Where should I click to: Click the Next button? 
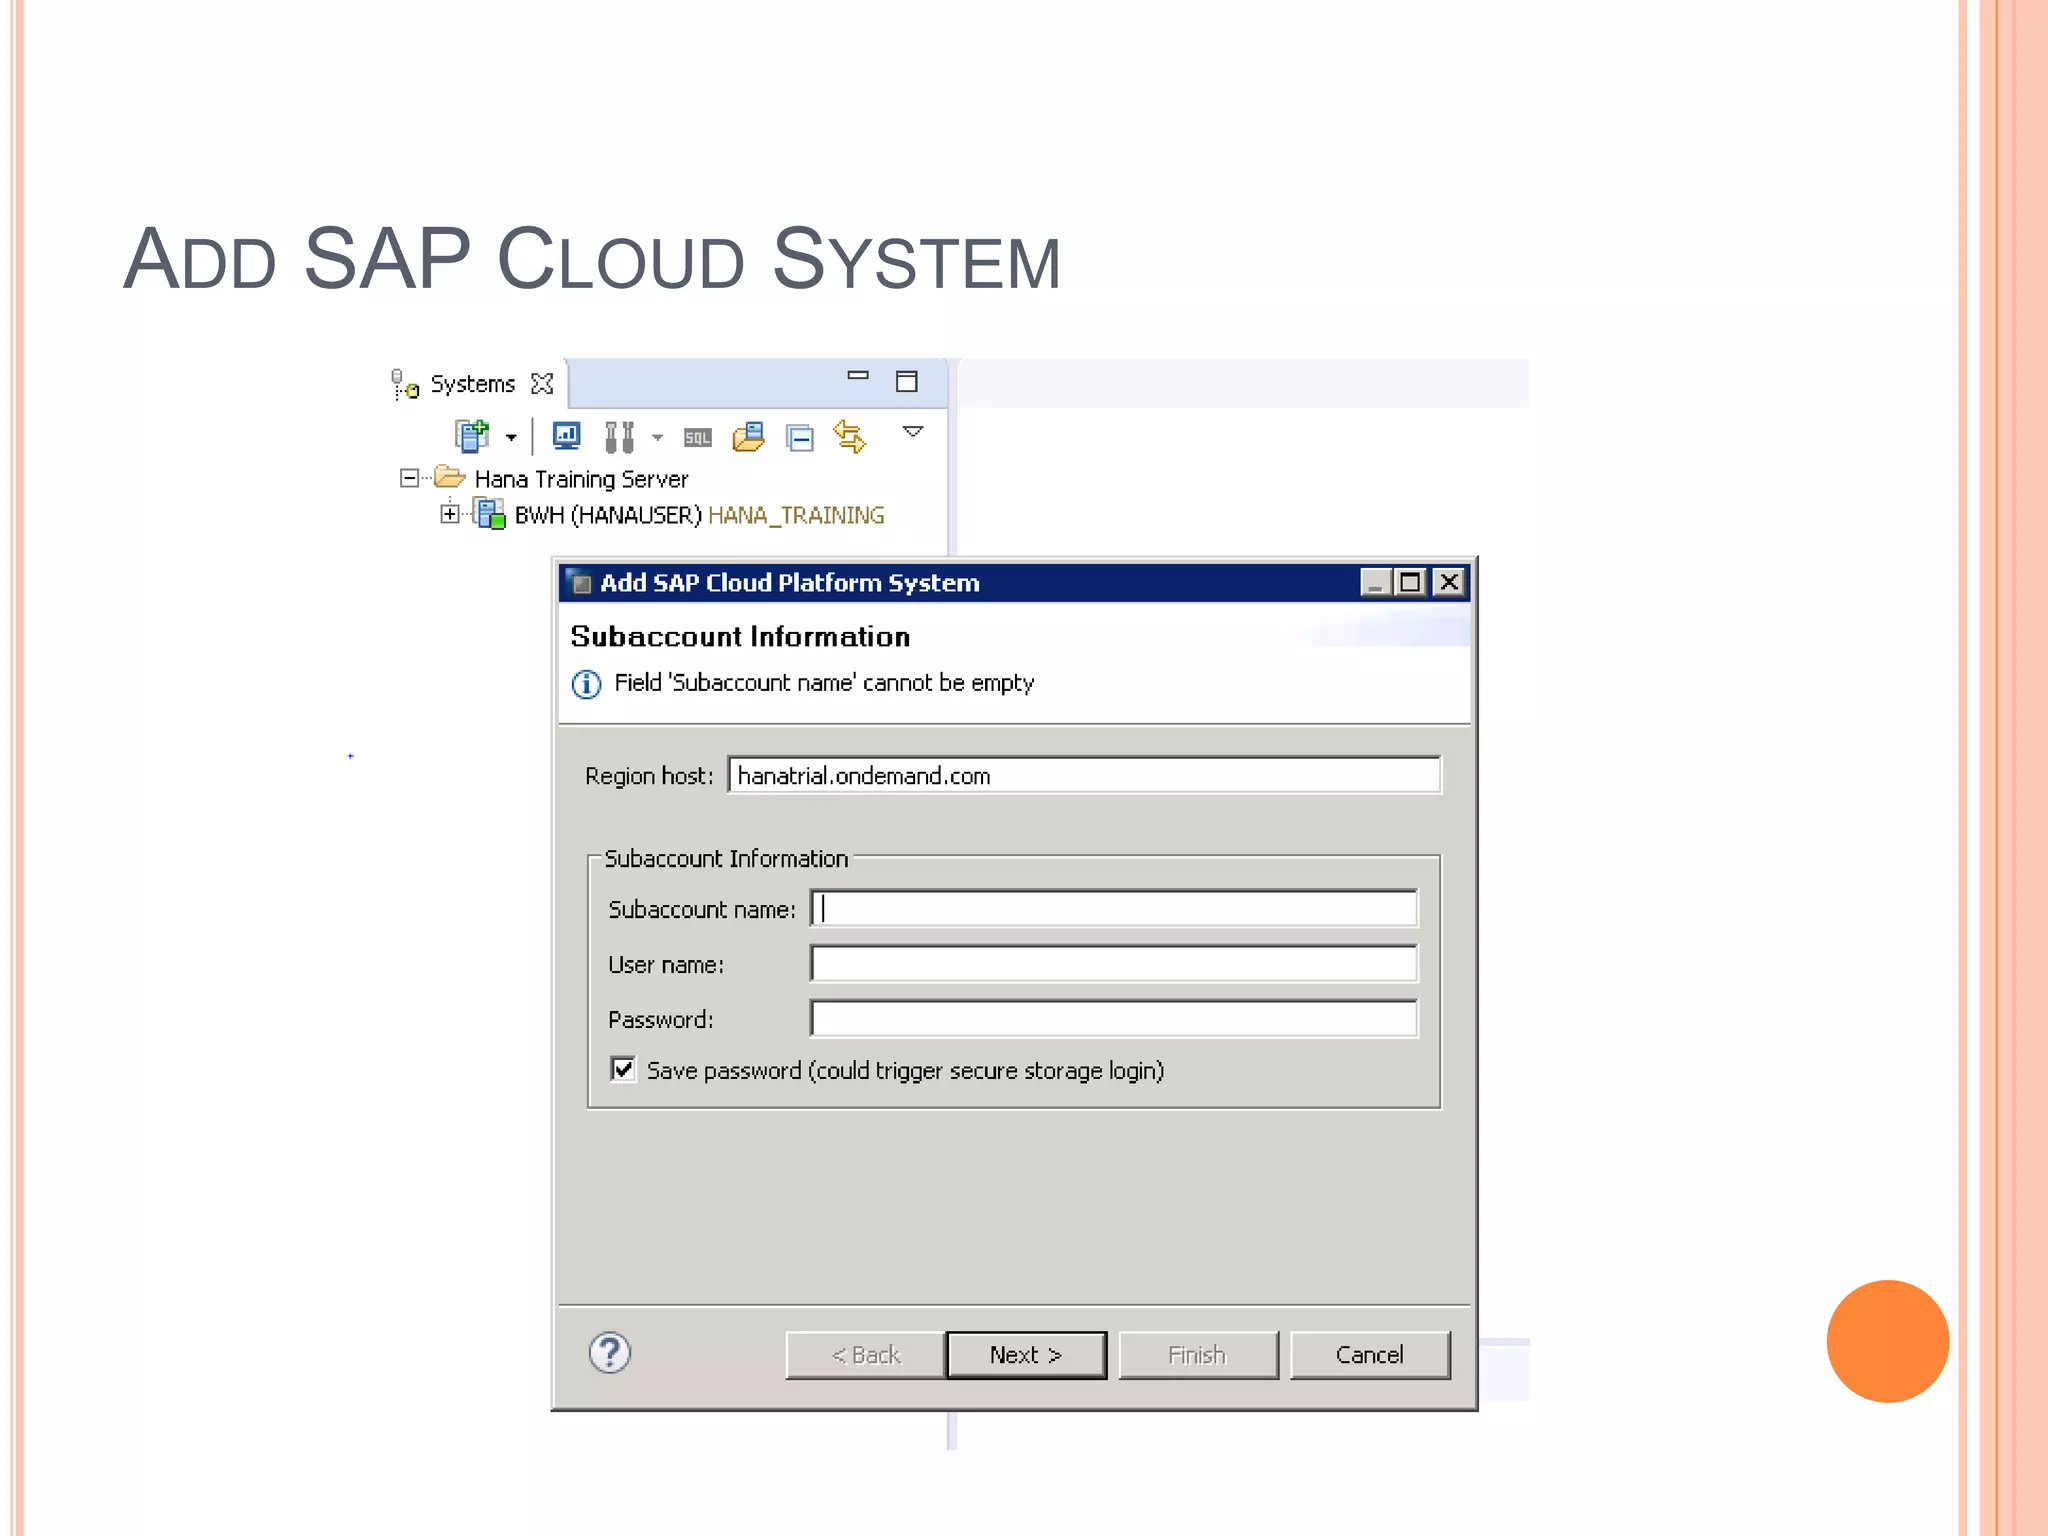coord(1026,1355)
